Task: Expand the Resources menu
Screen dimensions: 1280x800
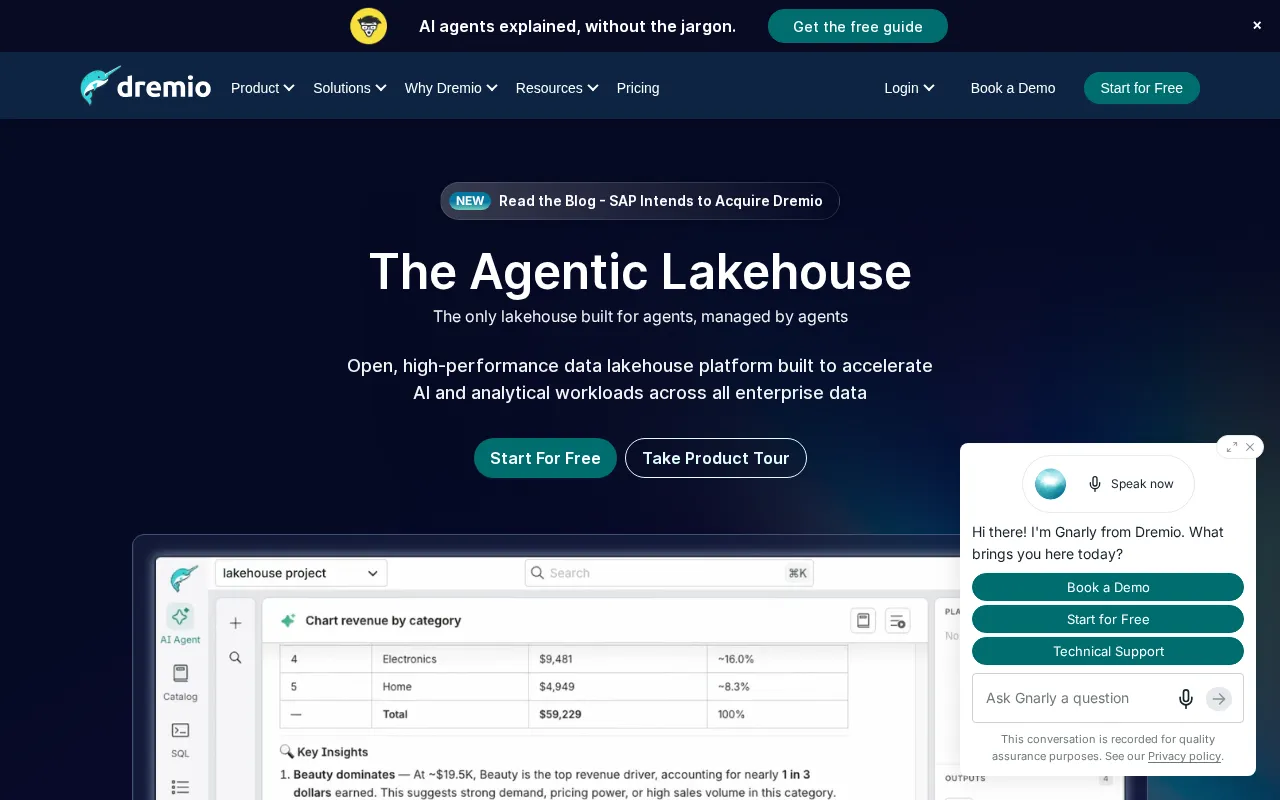Action: pos(557,88)
